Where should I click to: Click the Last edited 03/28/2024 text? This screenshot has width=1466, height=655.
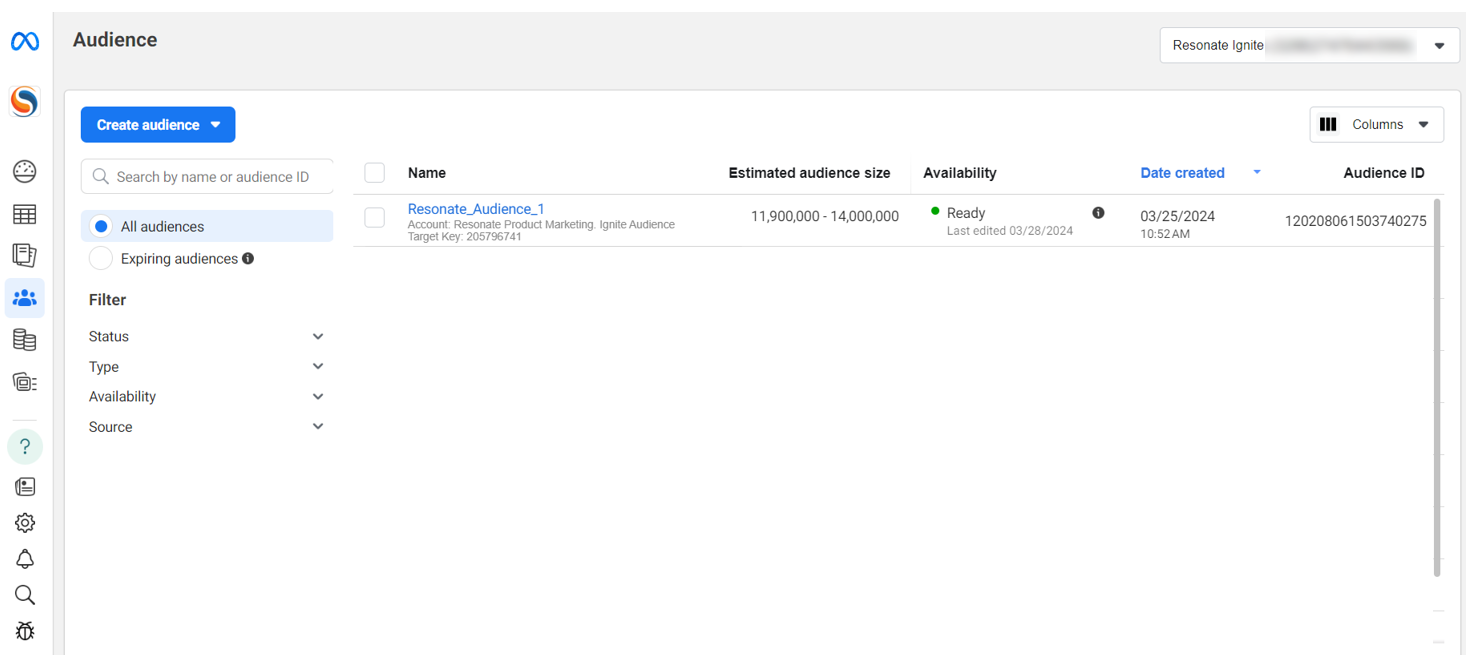point(1010,231)
